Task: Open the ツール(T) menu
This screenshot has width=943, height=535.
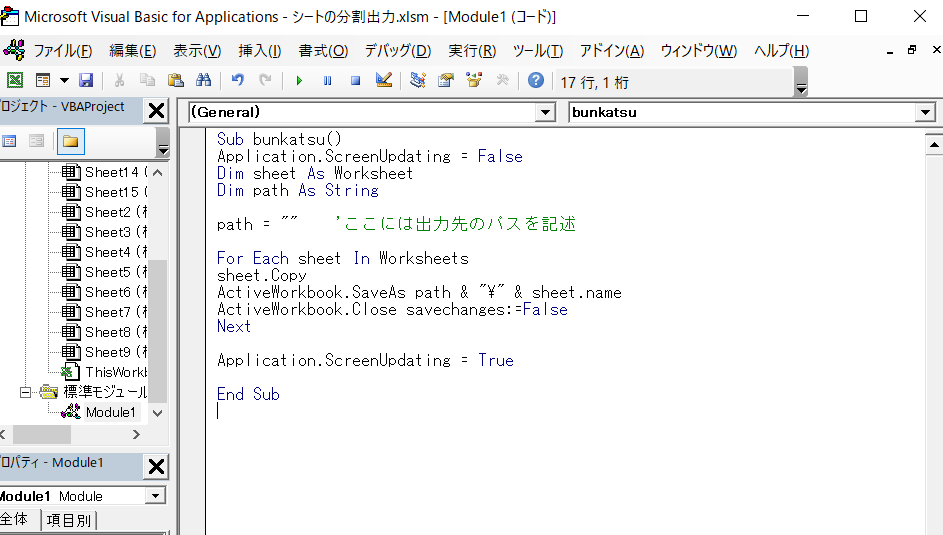Action: pos(538,50)
